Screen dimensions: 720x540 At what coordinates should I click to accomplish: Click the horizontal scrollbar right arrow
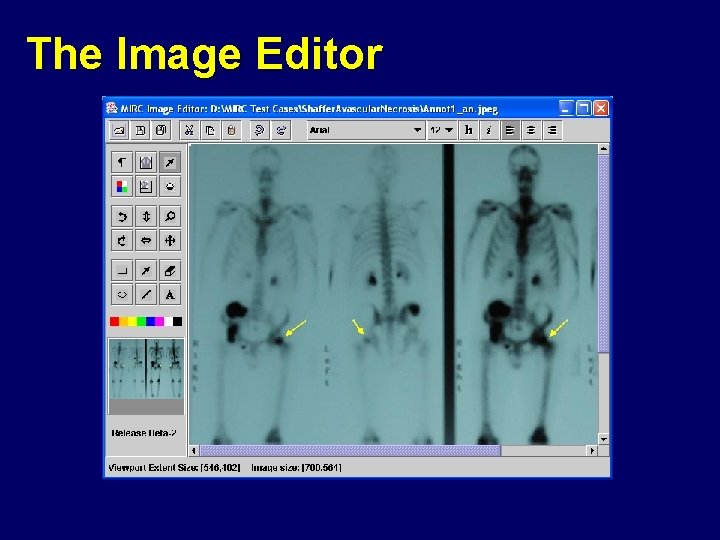coord(592,451)
